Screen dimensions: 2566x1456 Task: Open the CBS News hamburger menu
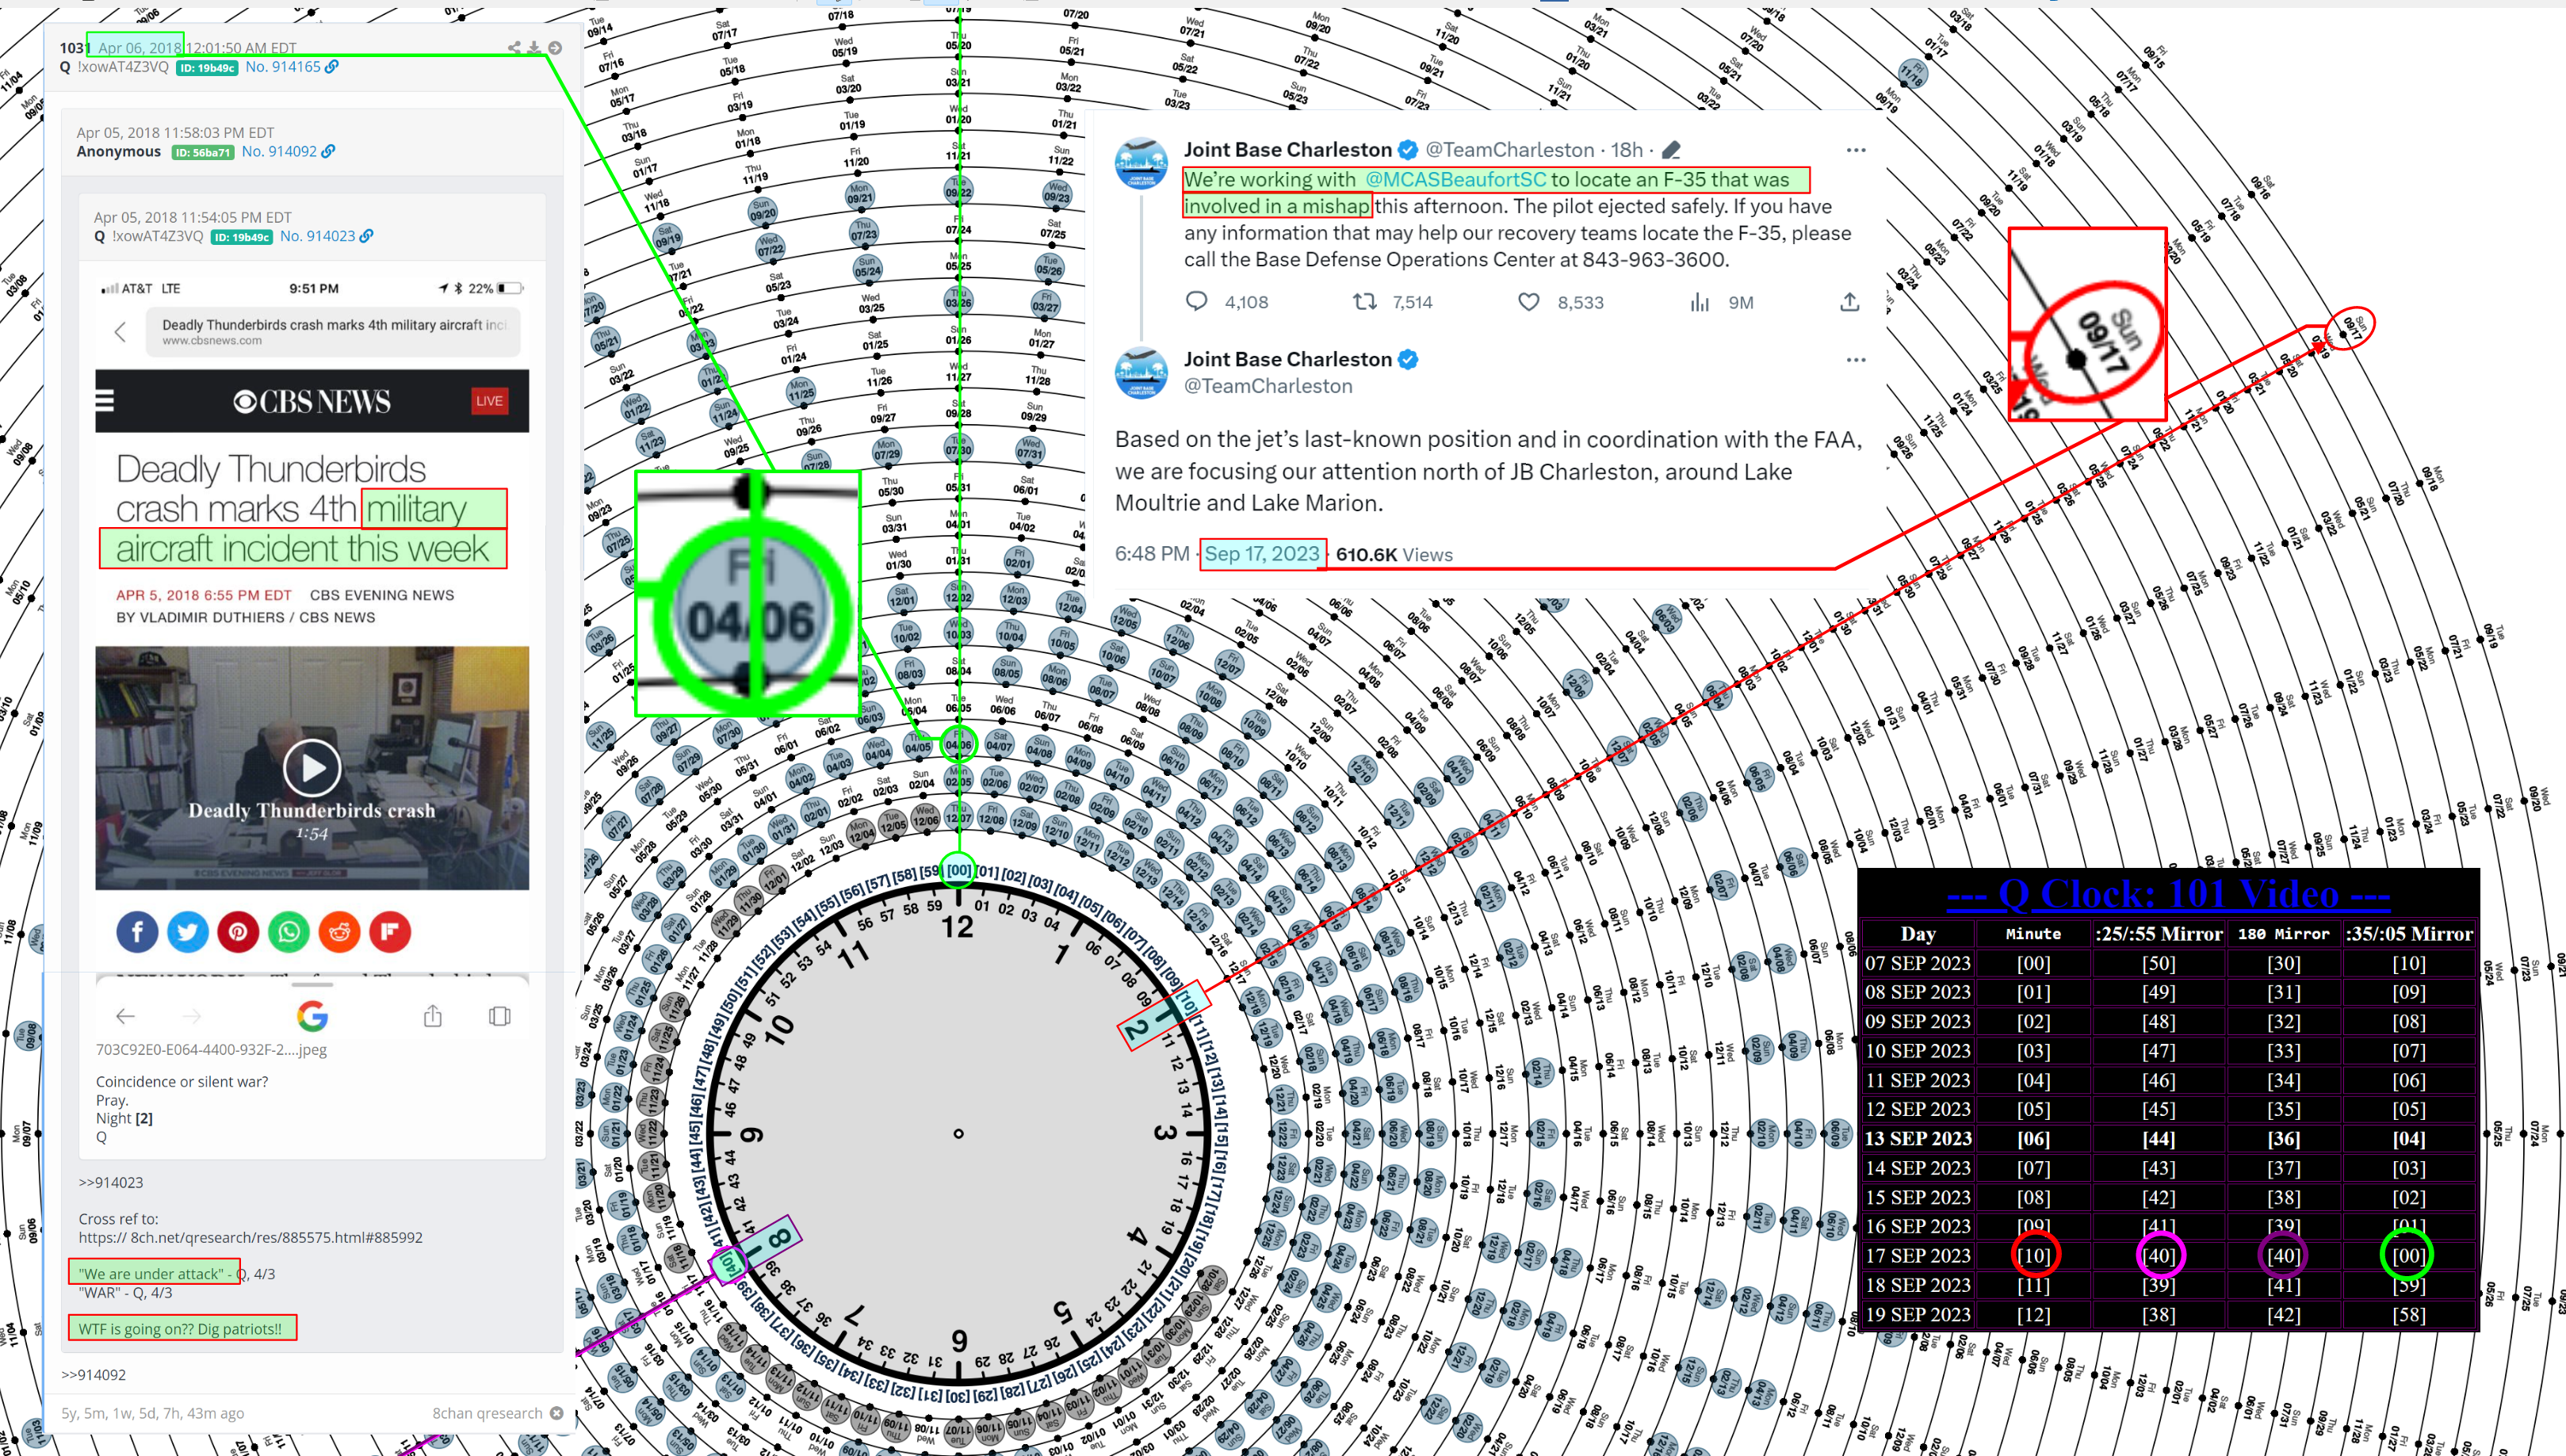click(104, 401)
